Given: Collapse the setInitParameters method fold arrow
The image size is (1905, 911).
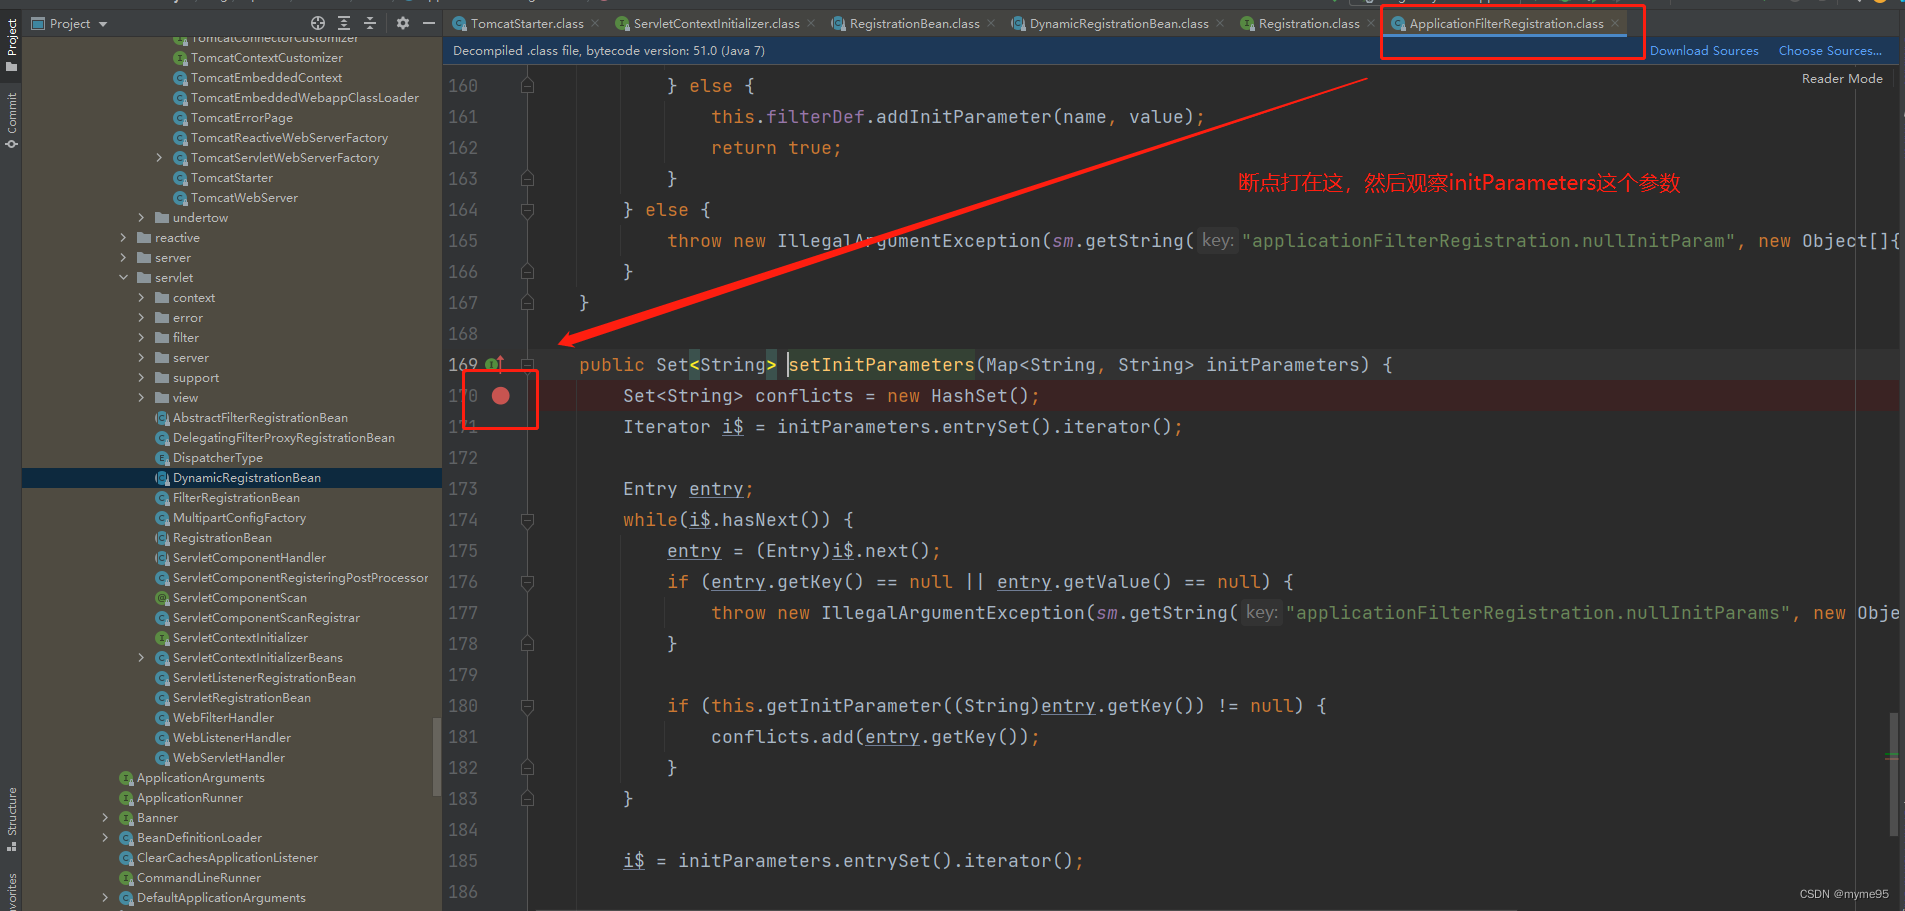Looking at the screenshot, I should tap(527, 363).
